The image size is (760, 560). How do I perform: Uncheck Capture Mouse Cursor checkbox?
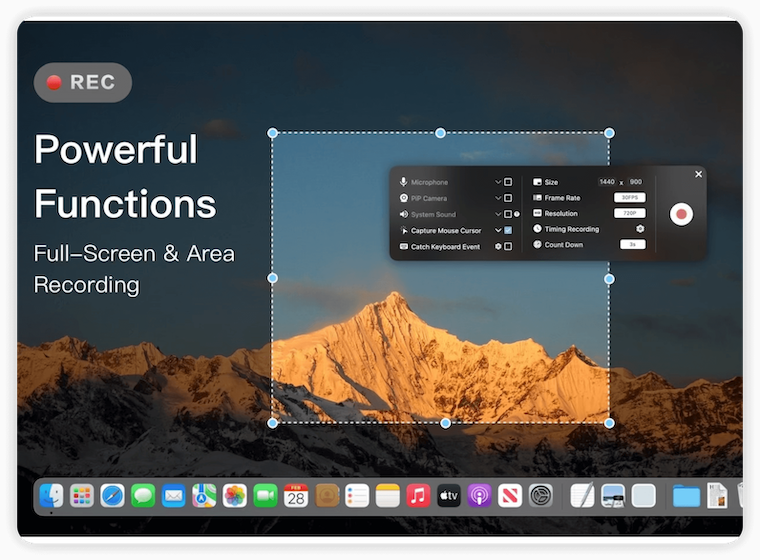(508, 230)
